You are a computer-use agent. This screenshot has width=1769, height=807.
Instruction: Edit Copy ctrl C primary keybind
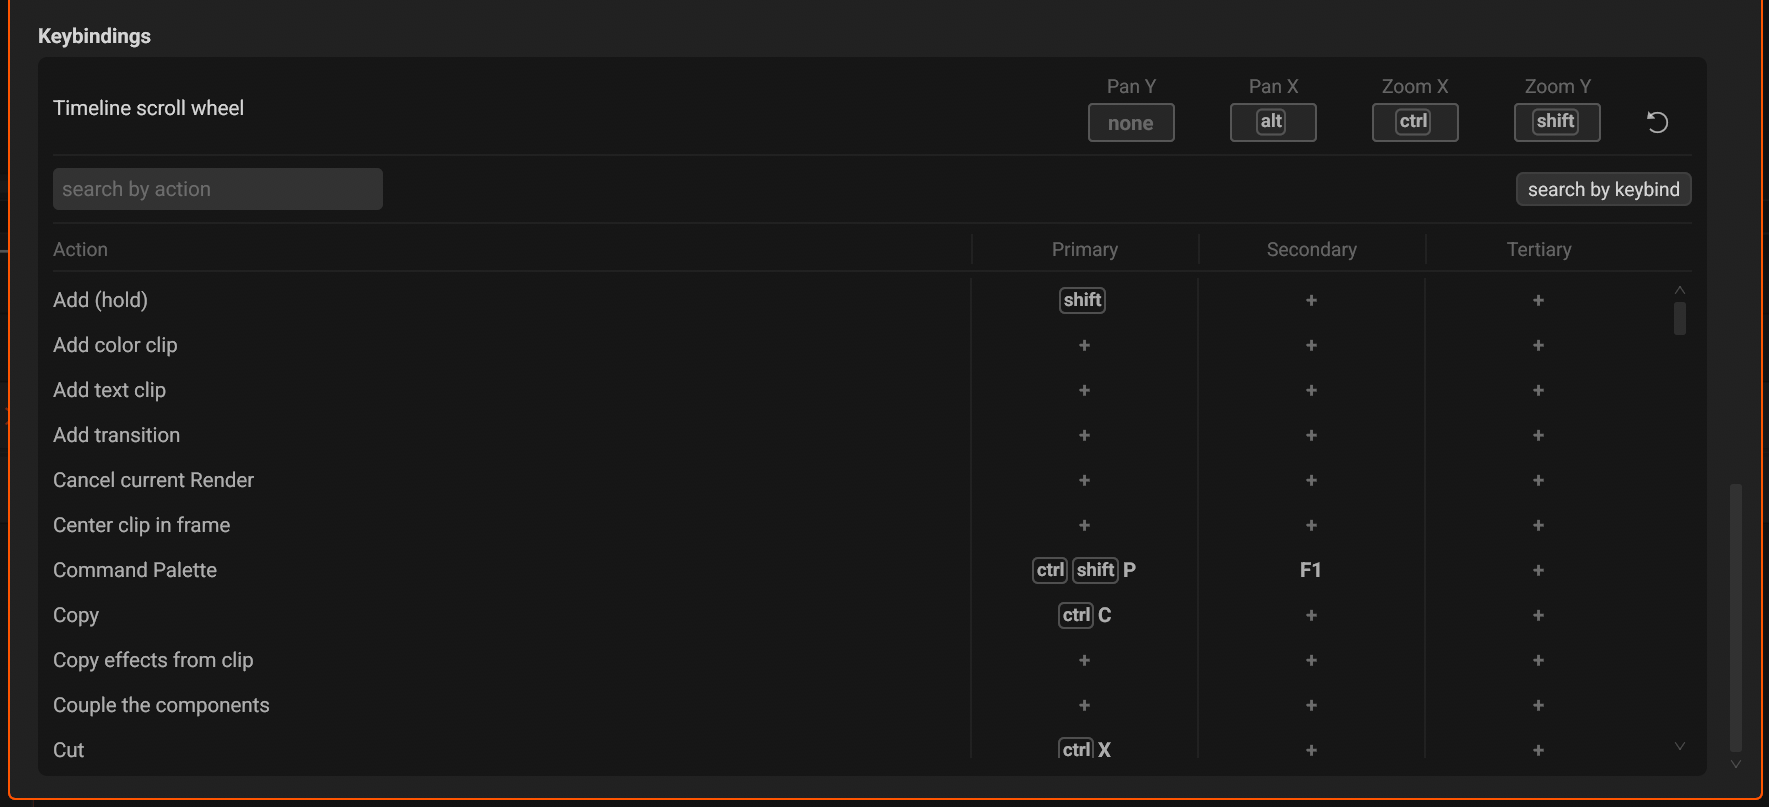pos(1085,615)
